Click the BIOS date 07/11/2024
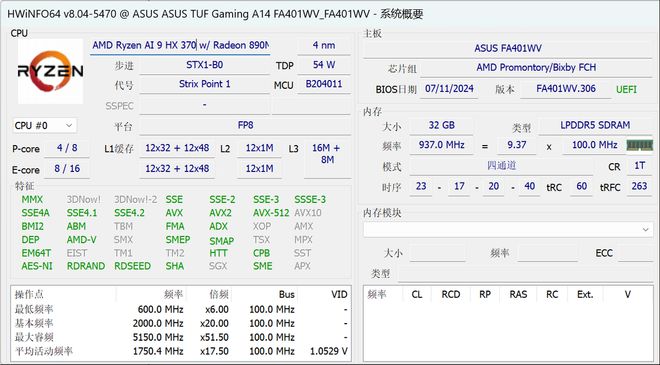Image resolution: width=660 pixels, height=365 pixels. 449,89
